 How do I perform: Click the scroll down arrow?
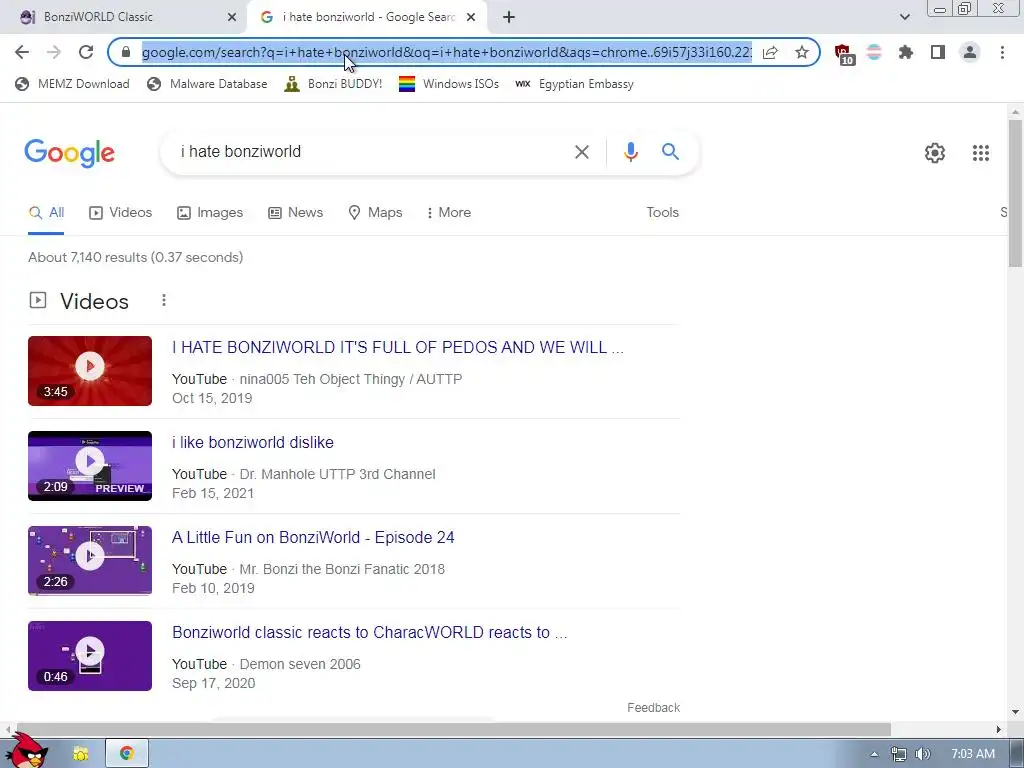[1015, 712]
